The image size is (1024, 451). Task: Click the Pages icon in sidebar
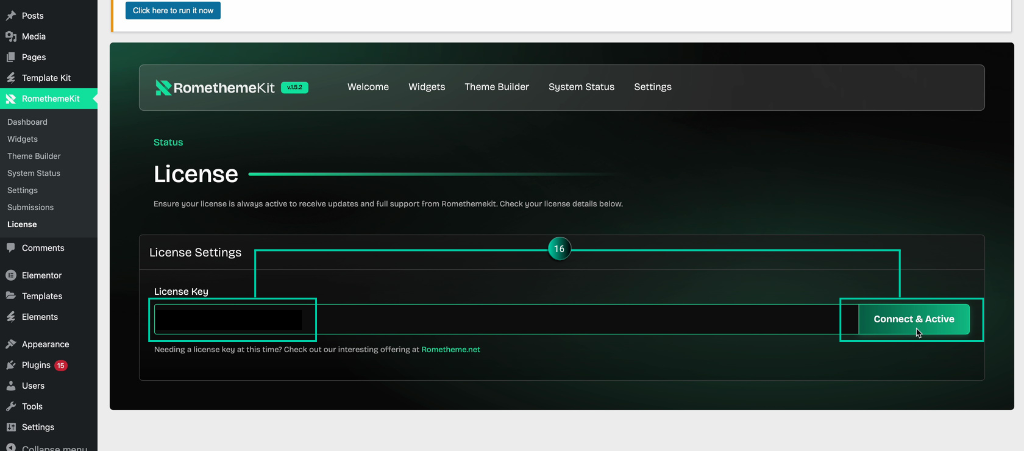click(x=10, y=57)
